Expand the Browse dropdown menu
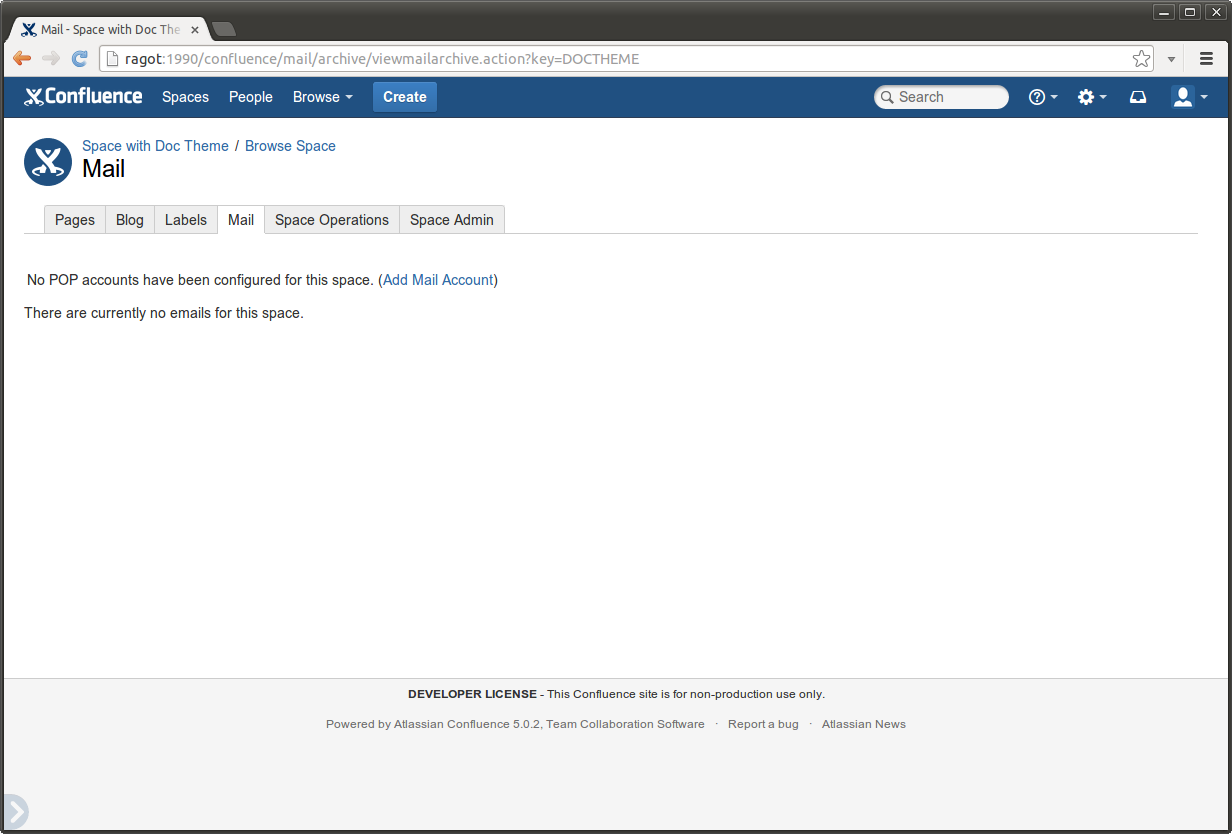1232x834 pixels. click(322, 97)
